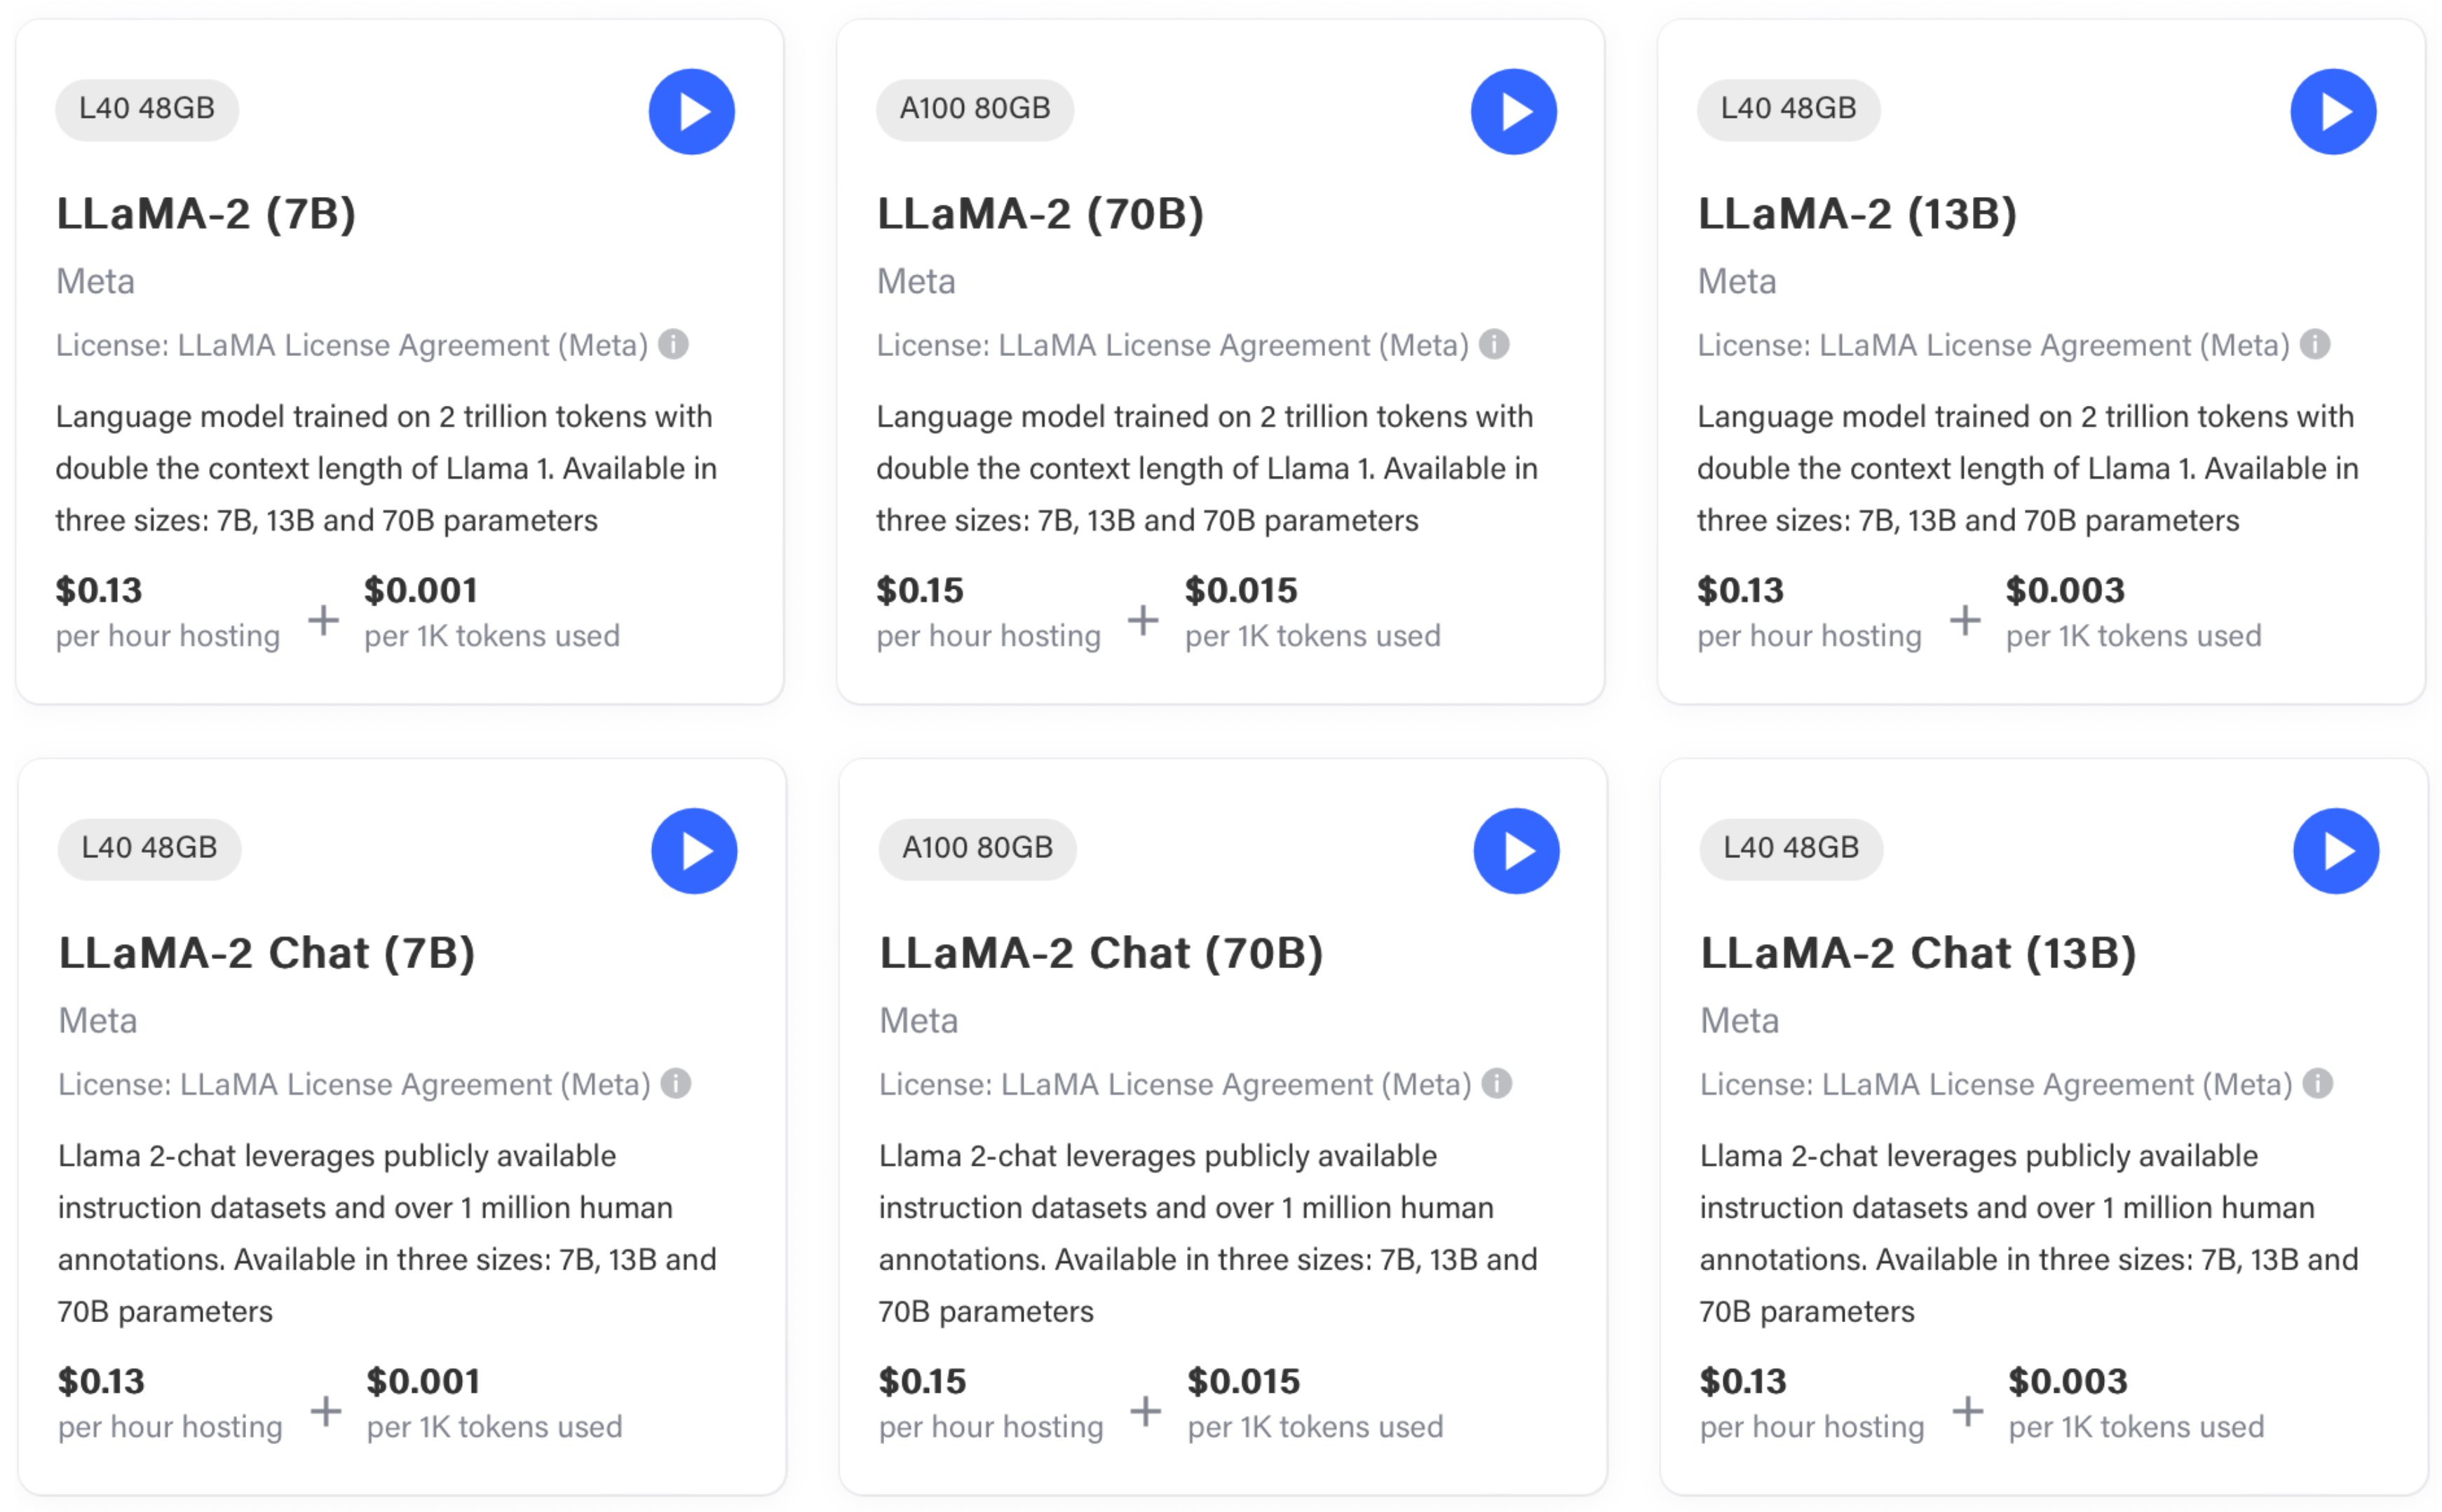Select the L40 48GB tag on LLaMA-2 (7B)
This screenshot has width=2442, height=1512.
pos(147,109)
